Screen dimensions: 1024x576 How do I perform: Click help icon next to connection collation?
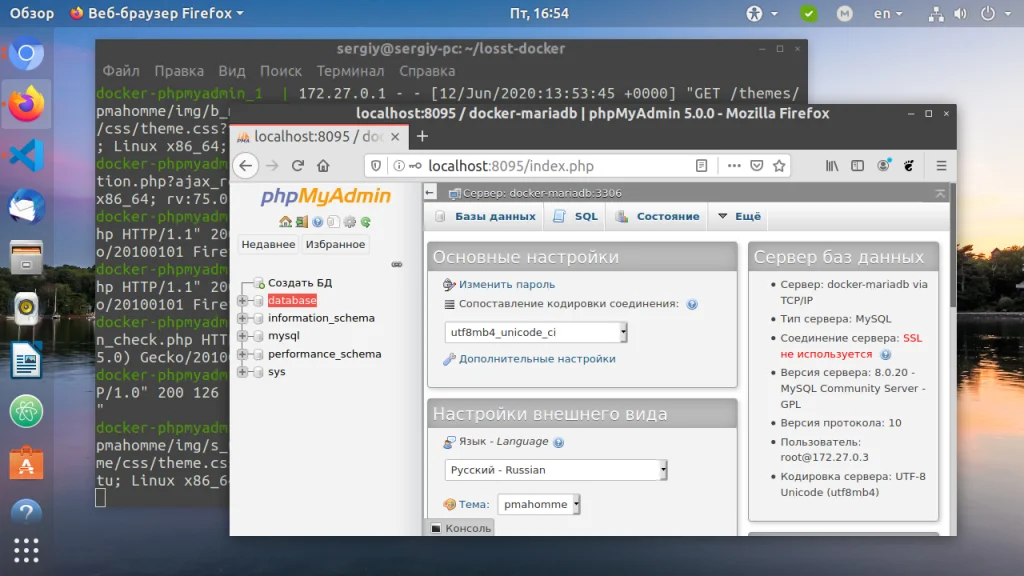[692, 304]
